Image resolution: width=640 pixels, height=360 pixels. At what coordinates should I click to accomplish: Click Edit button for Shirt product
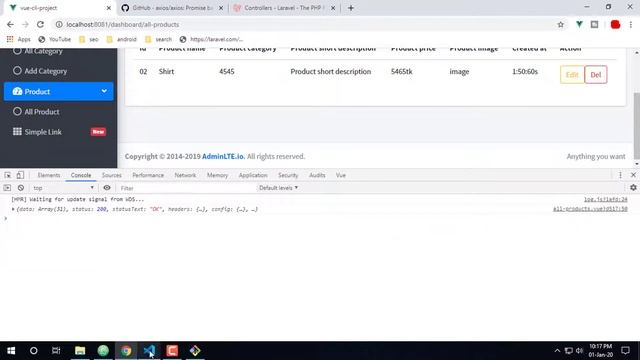point(572,75)
